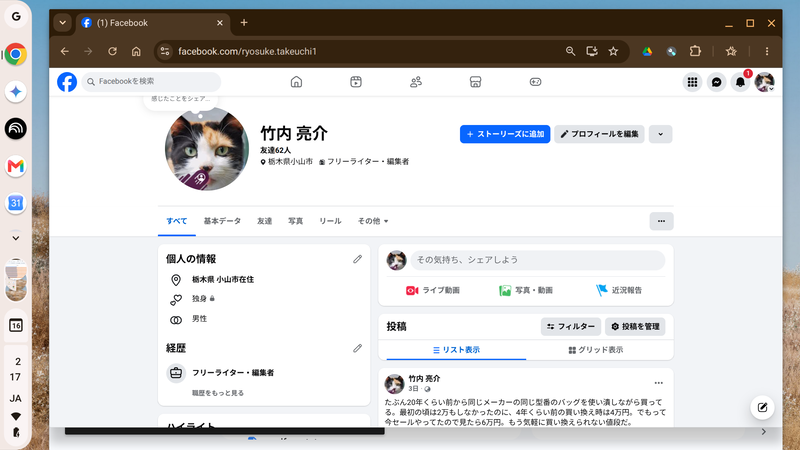
Task: Click the JA input method indicator
Action: pyautogui.click(x=15, y=398)
